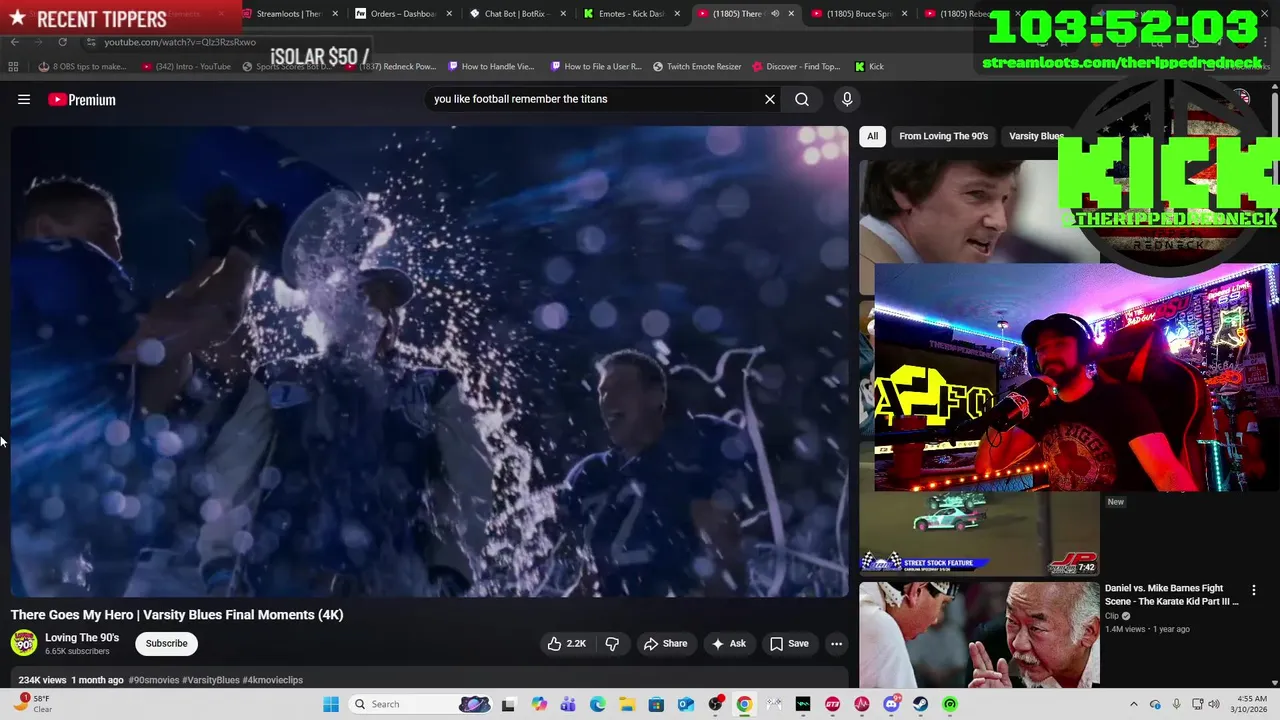Click the #90smovies hashtag link

pos(153,680)
